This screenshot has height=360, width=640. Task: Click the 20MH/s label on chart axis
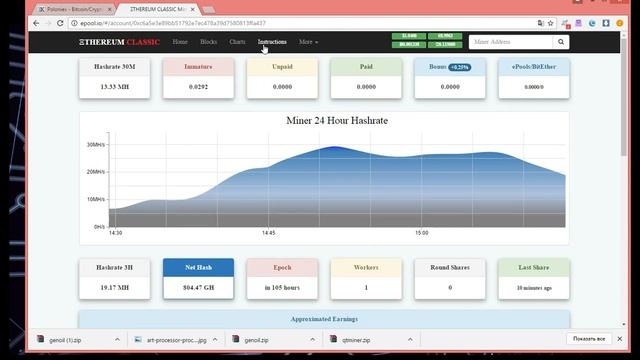coord(96,172)
